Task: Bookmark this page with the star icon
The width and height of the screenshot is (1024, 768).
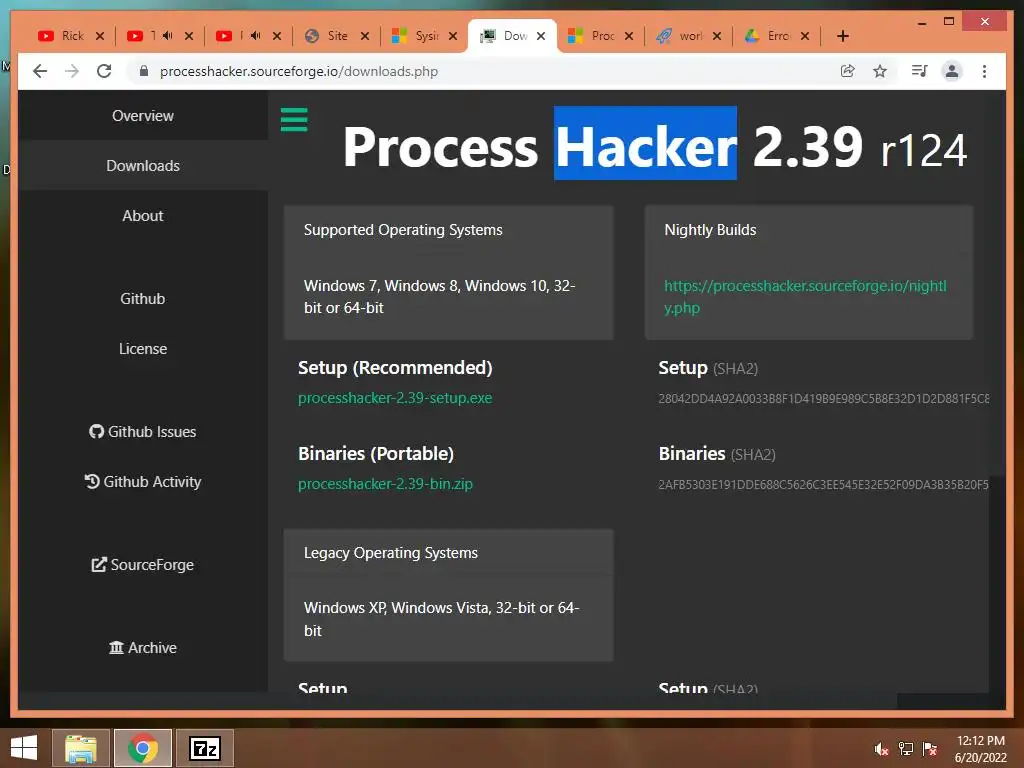Action: pos(880,71)
